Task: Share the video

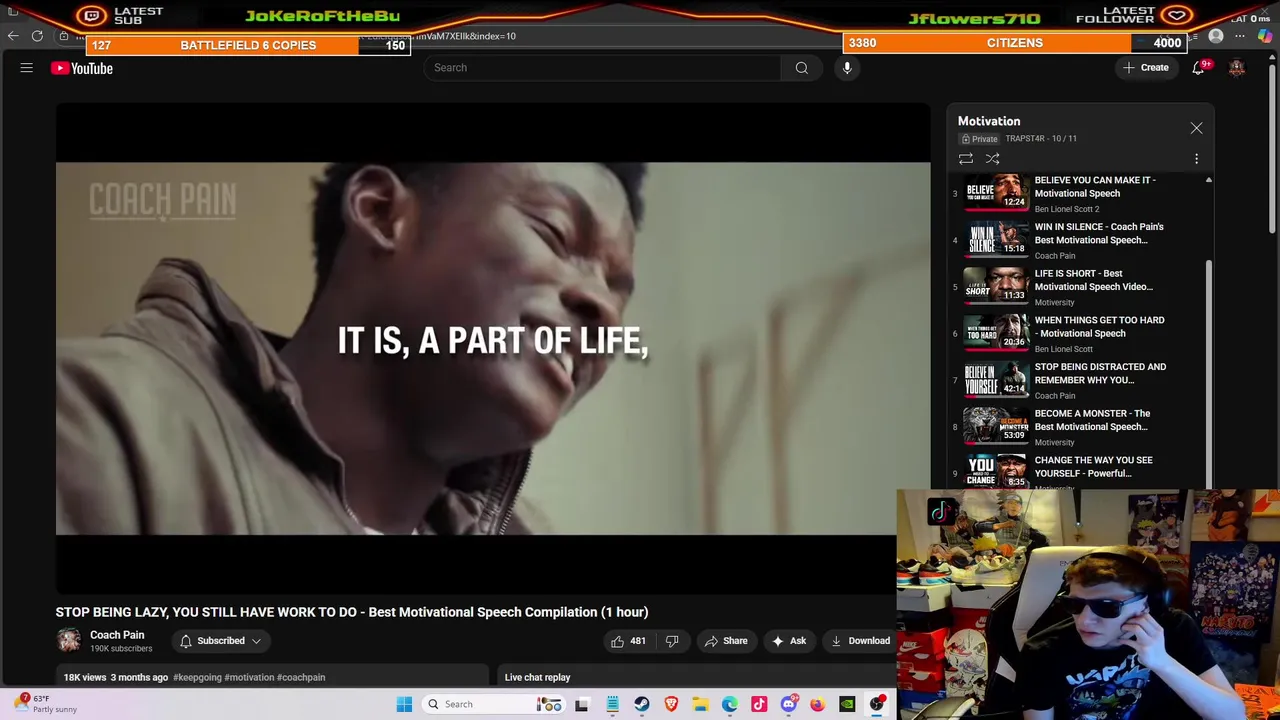Action: tap(726, 641)
